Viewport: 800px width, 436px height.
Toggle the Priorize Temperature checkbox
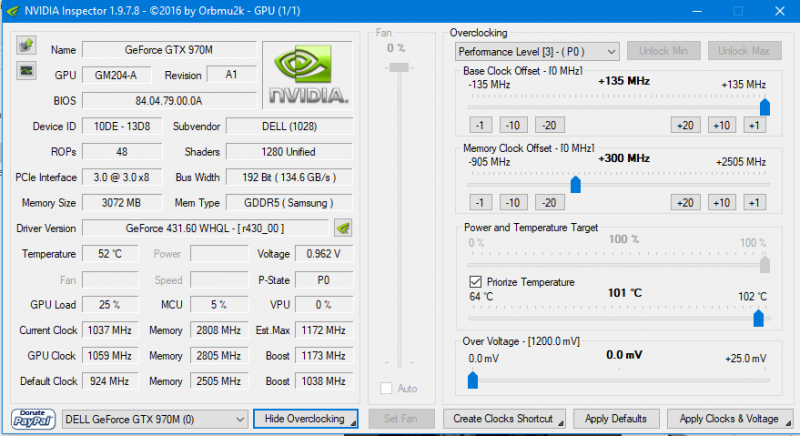[475, 282]
